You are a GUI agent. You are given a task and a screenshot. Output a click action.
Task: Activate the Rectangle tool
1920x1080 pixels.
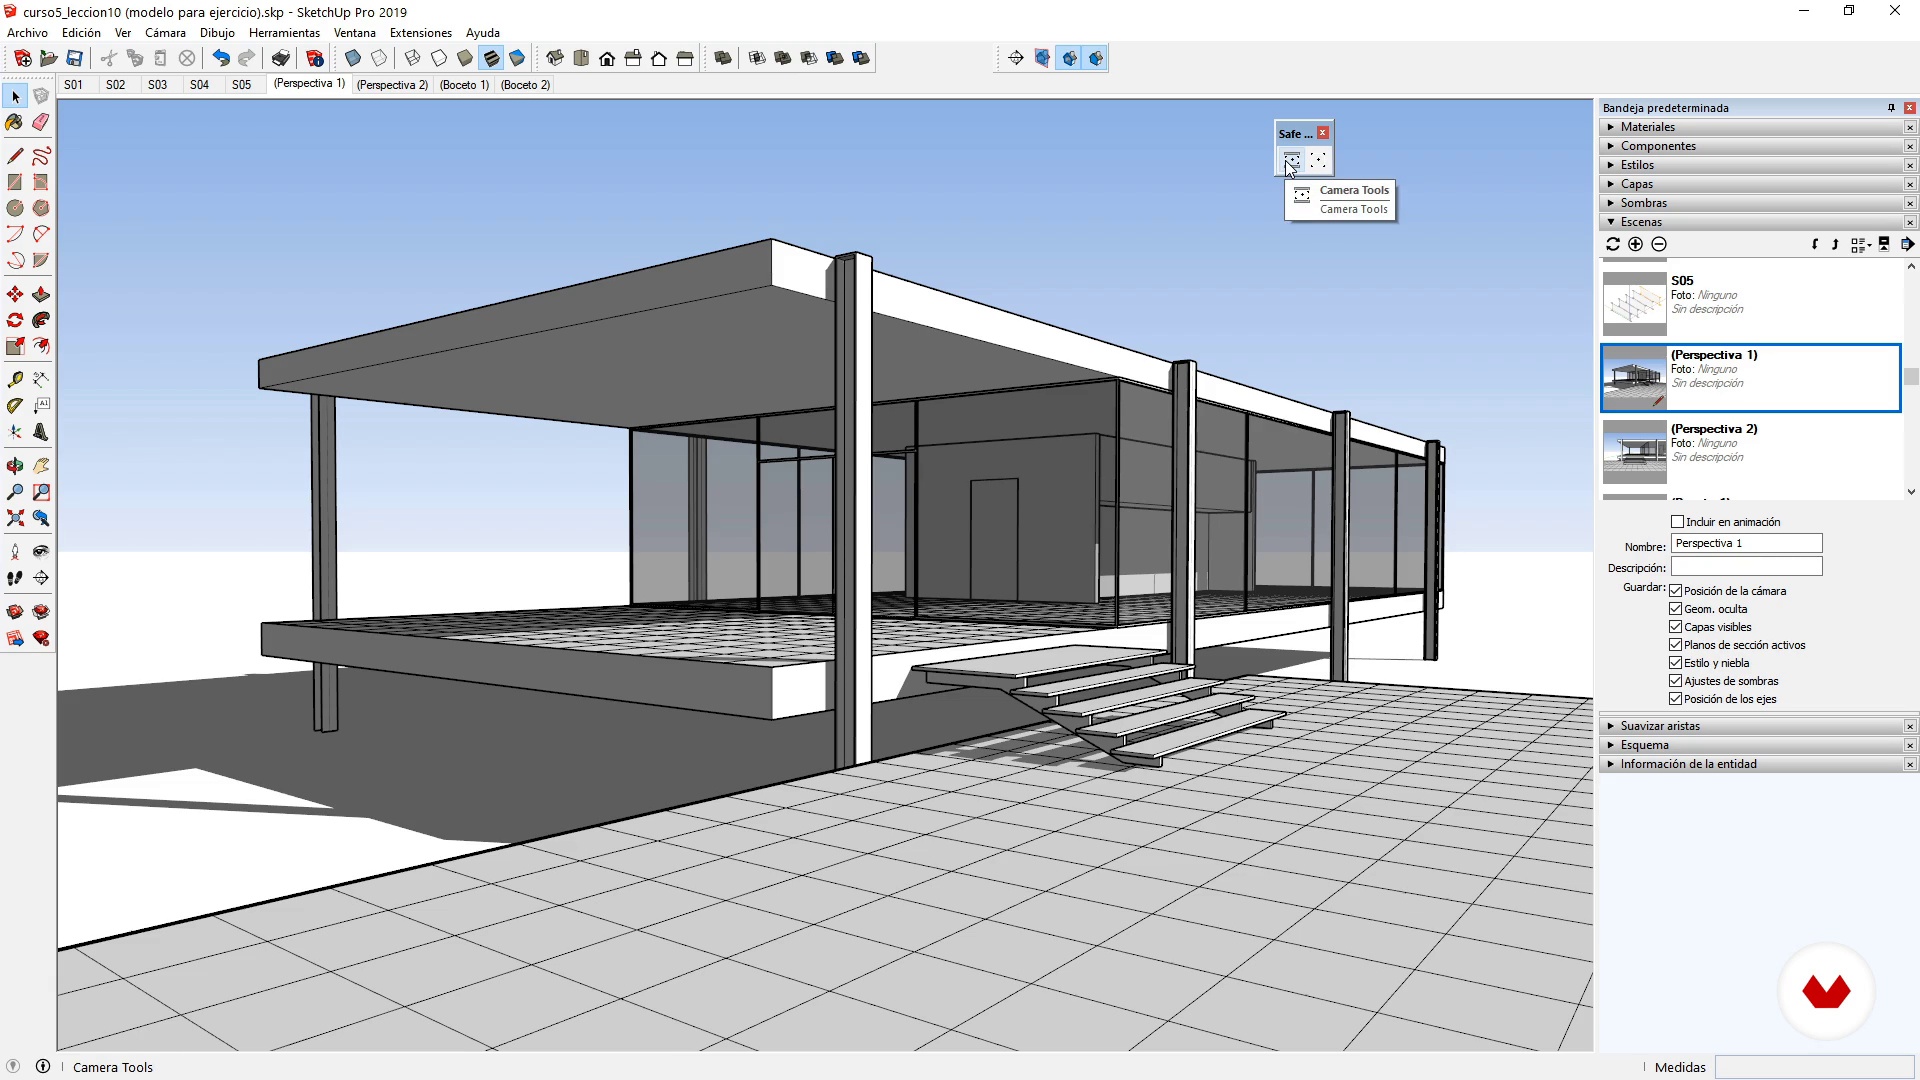point(15,182)
